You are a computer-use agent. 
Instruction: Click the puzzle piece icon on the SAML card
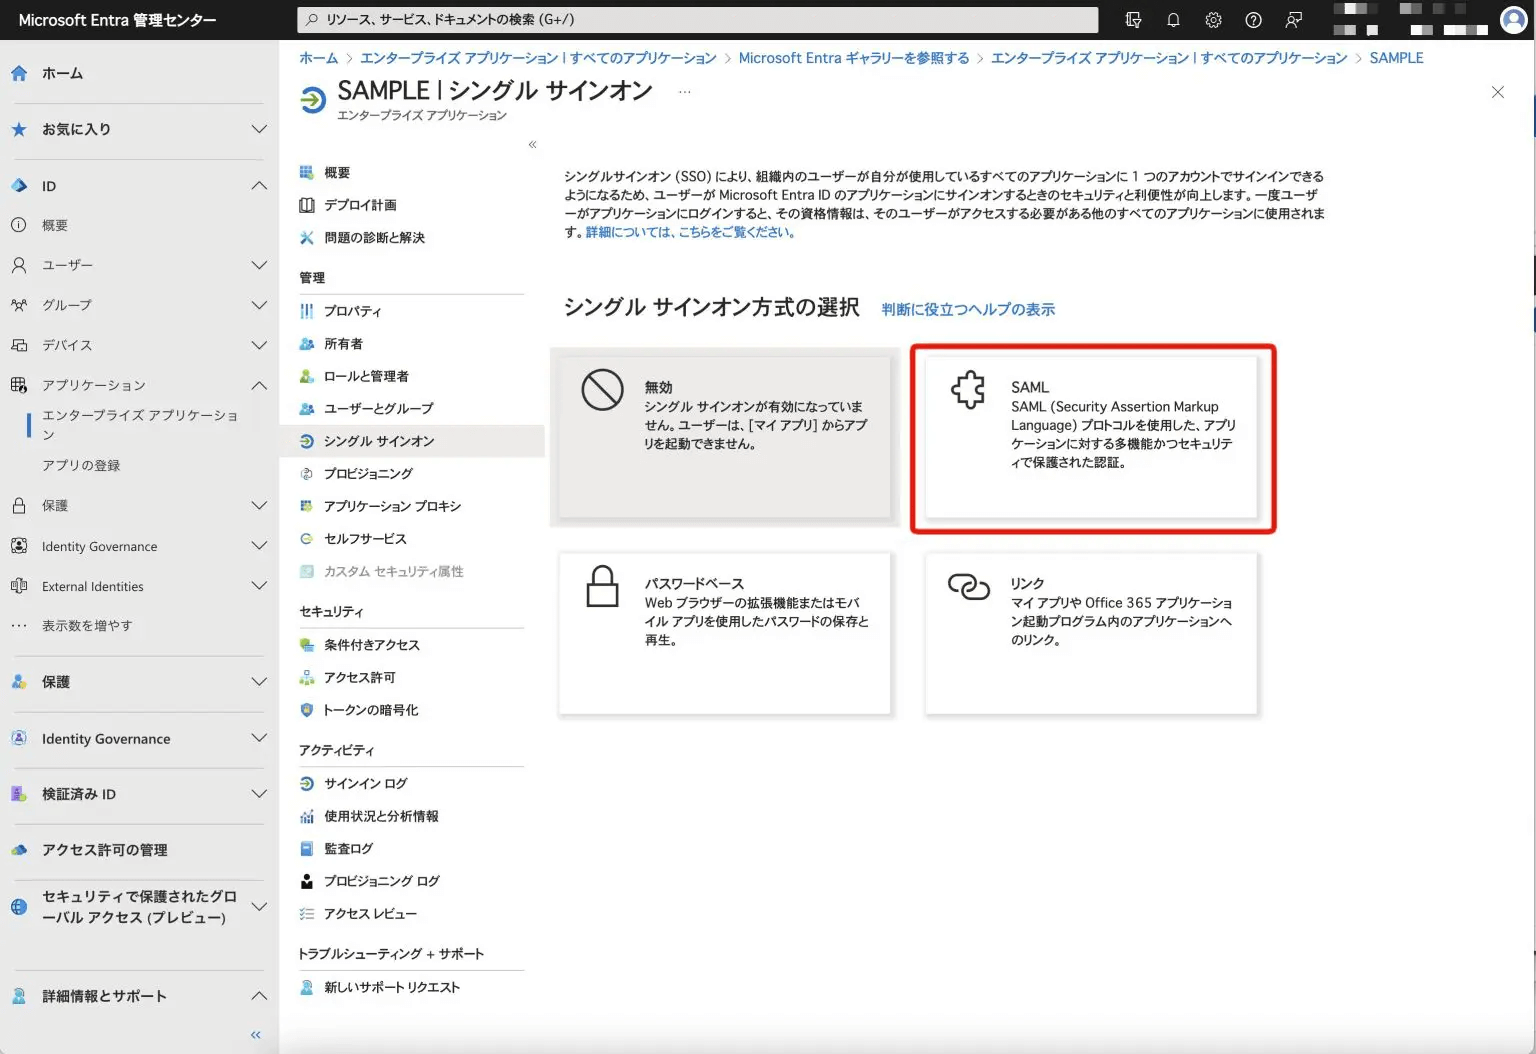pyautogui.click(x=968, y=389)
